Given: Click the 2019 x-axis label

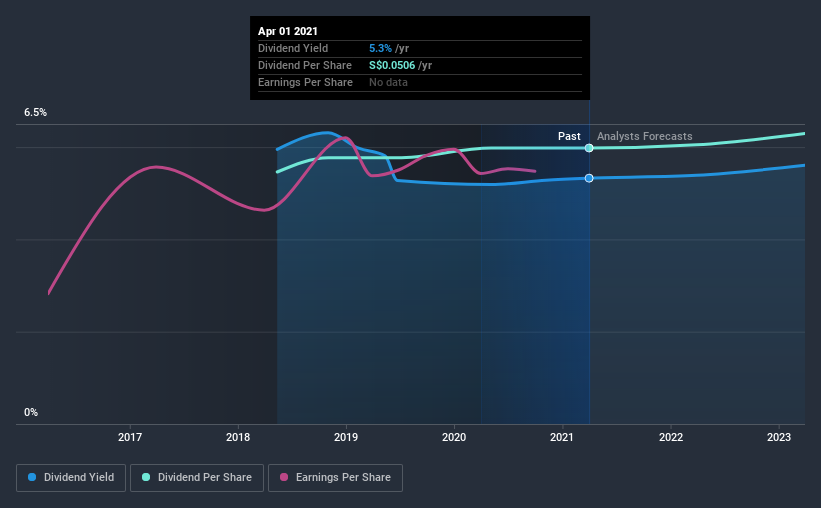Looking at the screenshot, I should (346, 437).
